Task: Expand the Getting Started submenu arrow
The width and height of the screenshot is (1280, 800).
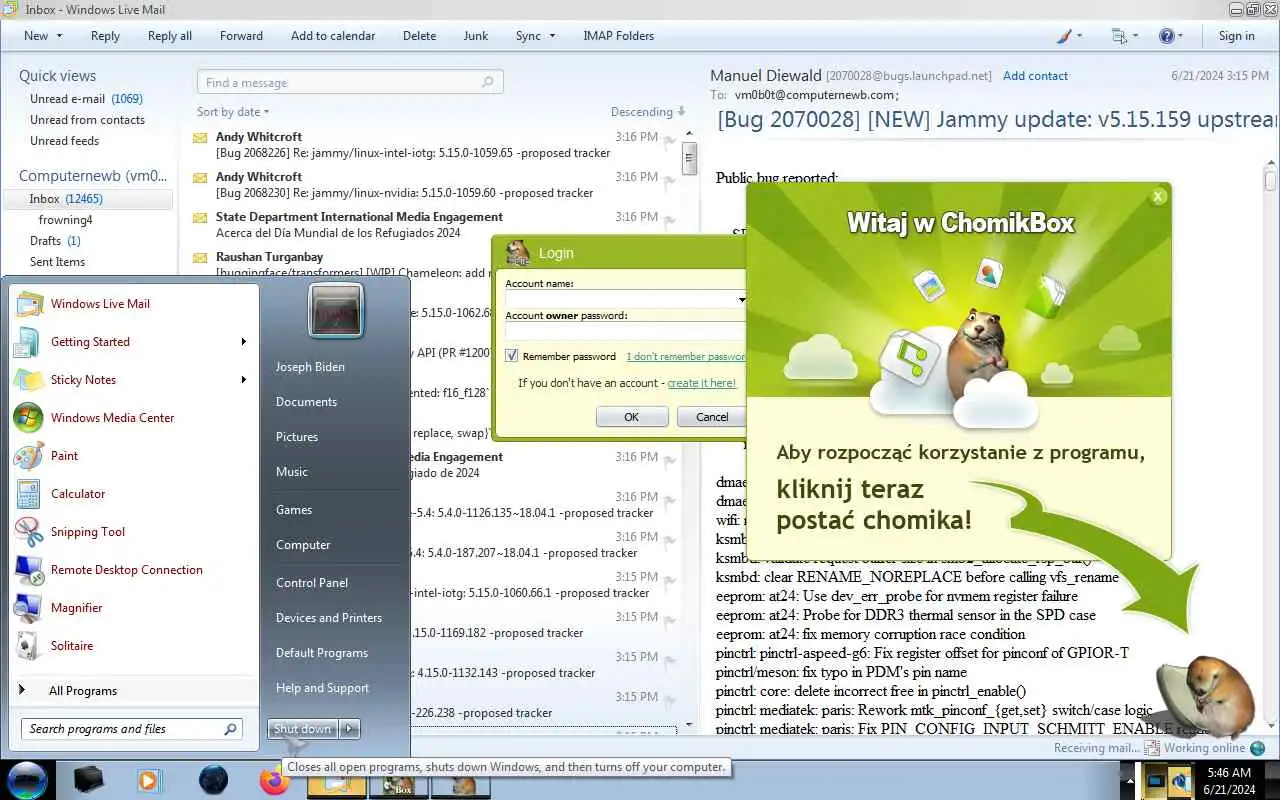Action: (243, 342)
